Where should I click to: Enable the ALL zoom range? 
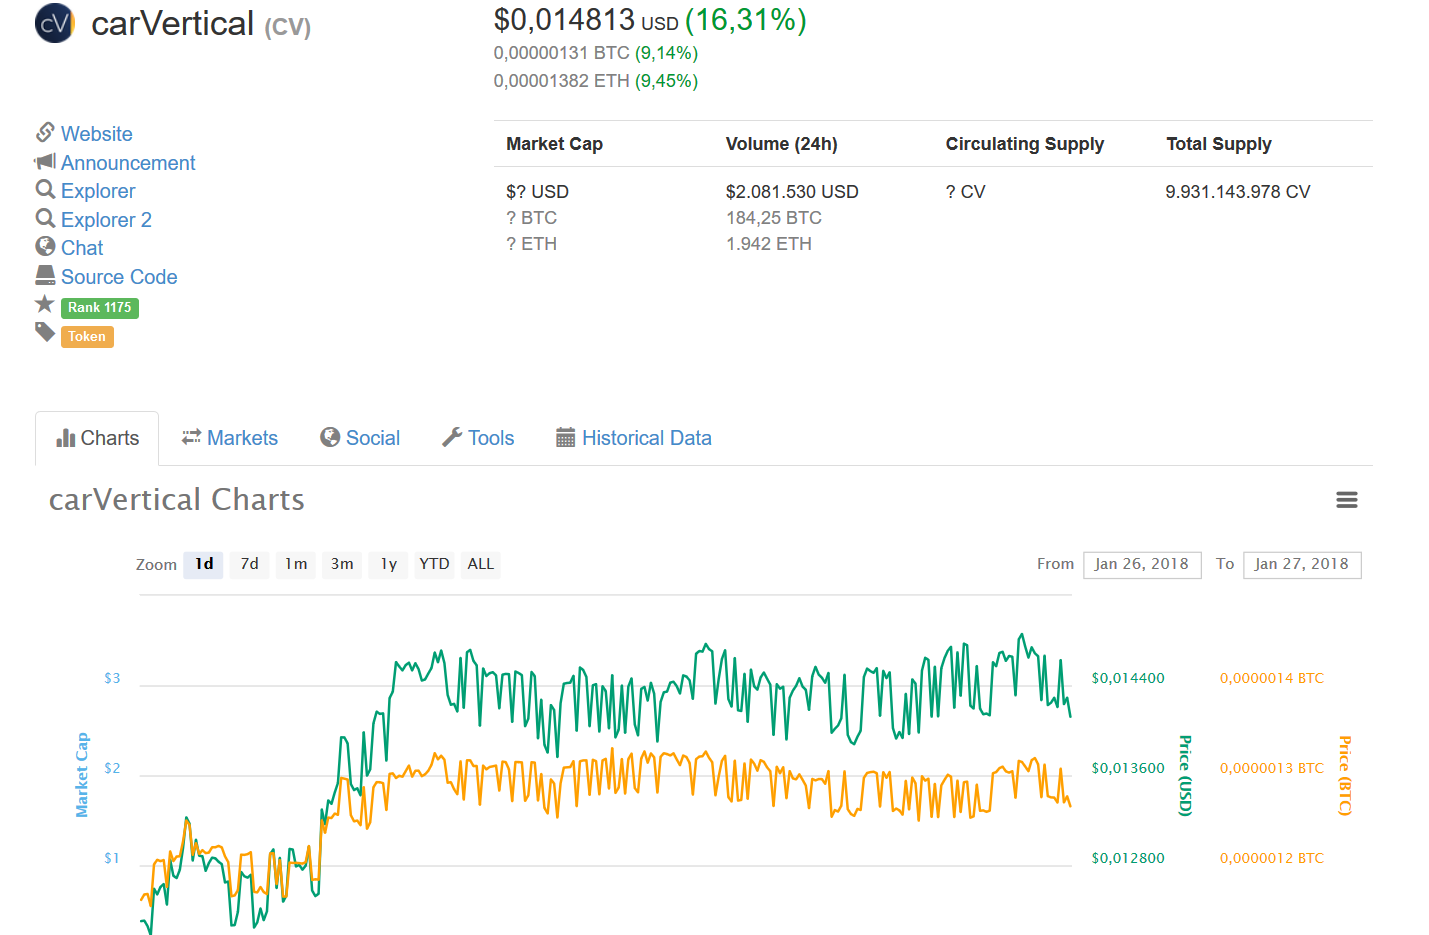[x=480, y=564]
